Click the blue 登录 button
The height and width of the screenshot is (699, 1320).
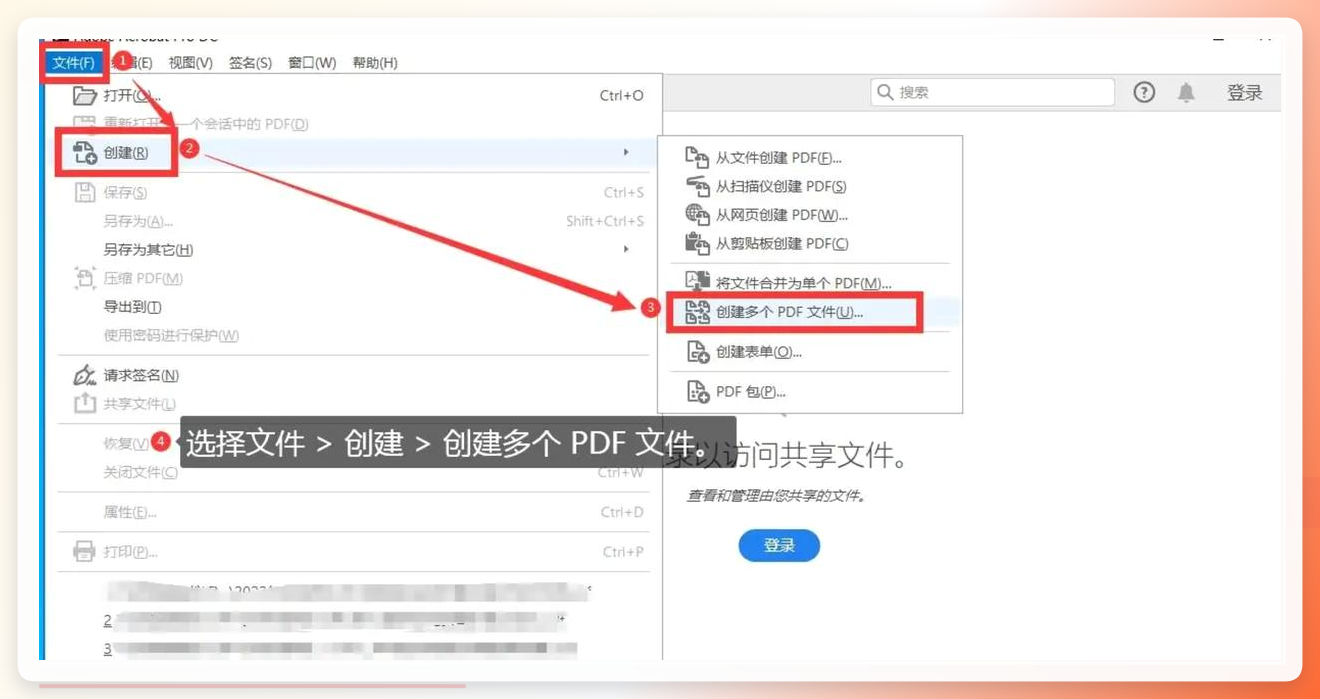click(779, 545)
